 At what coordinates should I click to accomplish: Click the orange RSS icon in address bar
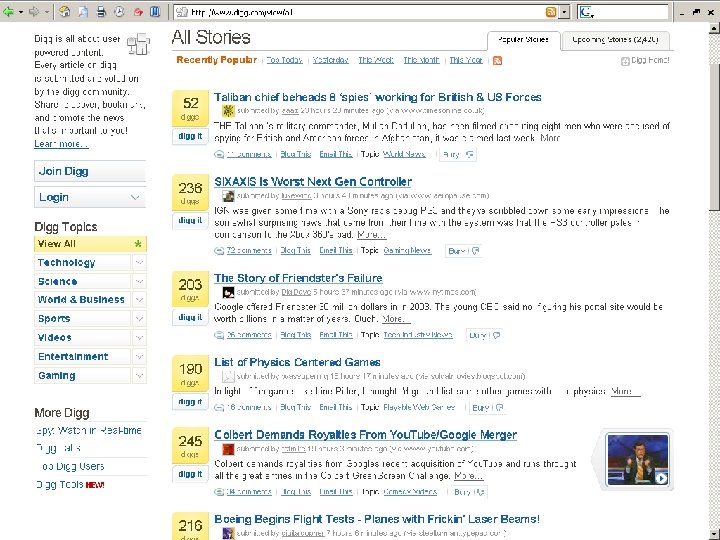pos(551,12)
